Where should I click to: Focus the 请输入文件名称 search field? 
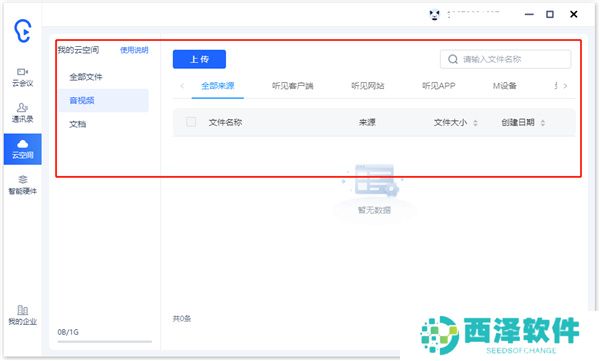click(505, 59)
